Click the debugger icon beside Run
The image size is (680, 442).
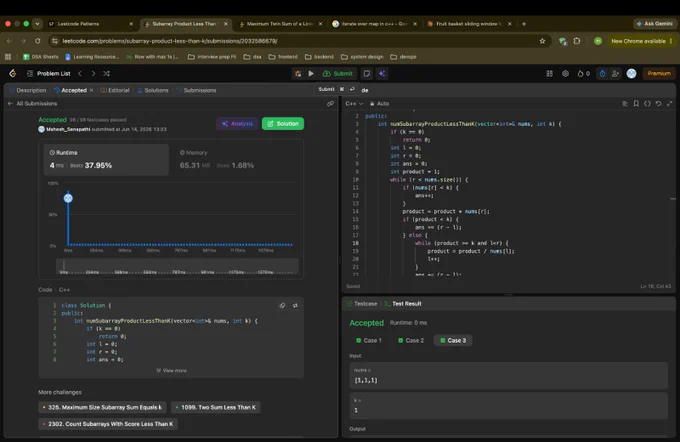click(298, 74)
